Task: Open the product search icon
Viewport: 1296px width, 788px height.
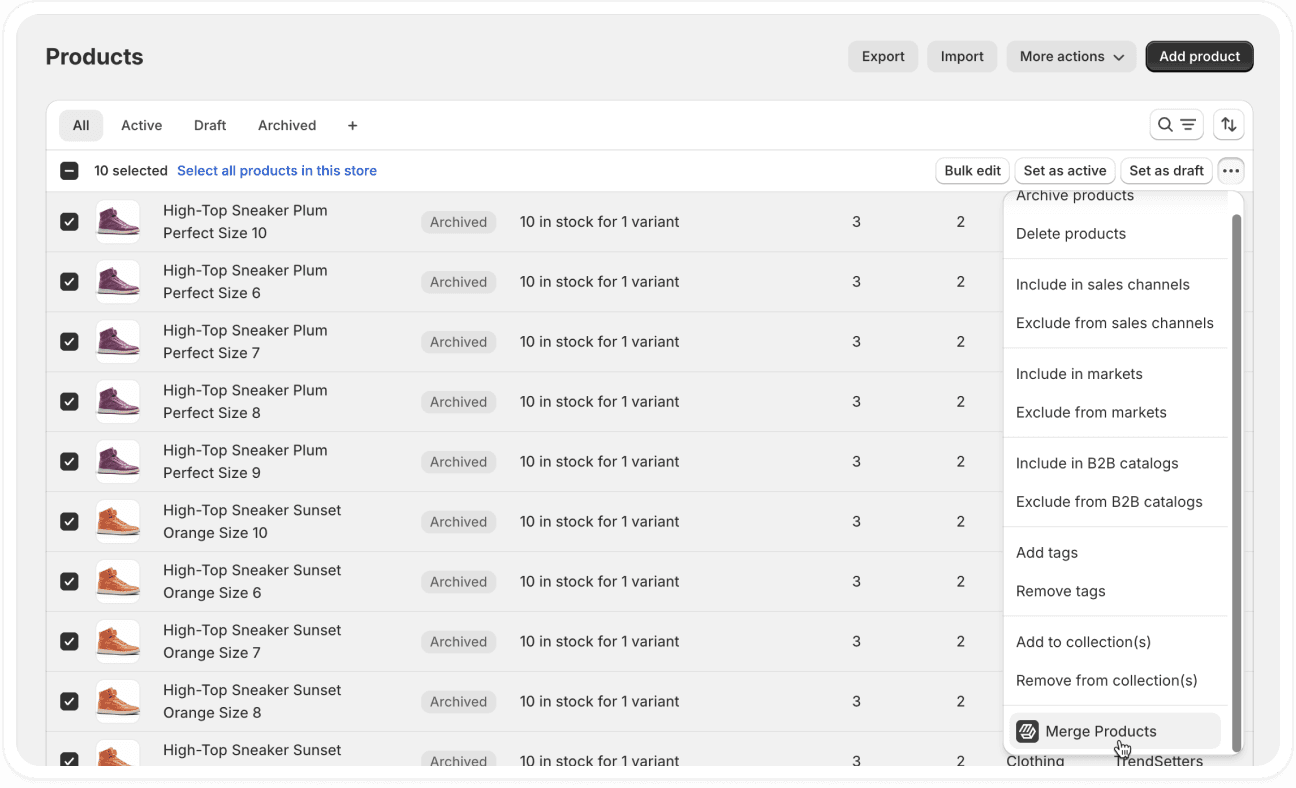Action: (1163, 125)
